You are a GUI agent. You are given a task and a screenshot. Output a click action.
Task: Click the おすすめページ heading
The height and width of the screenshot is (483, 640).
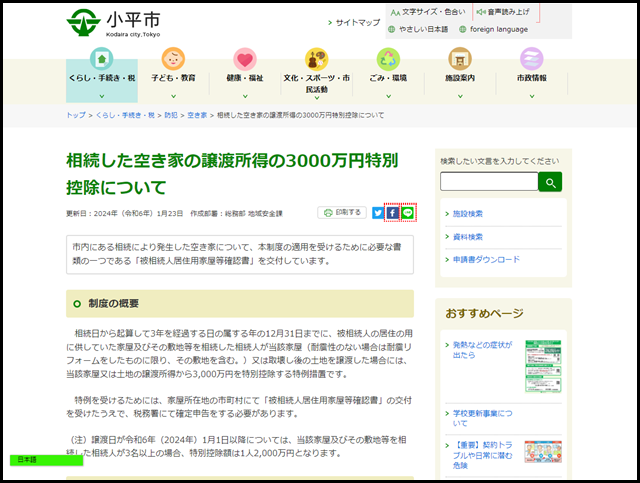[484, 313]
